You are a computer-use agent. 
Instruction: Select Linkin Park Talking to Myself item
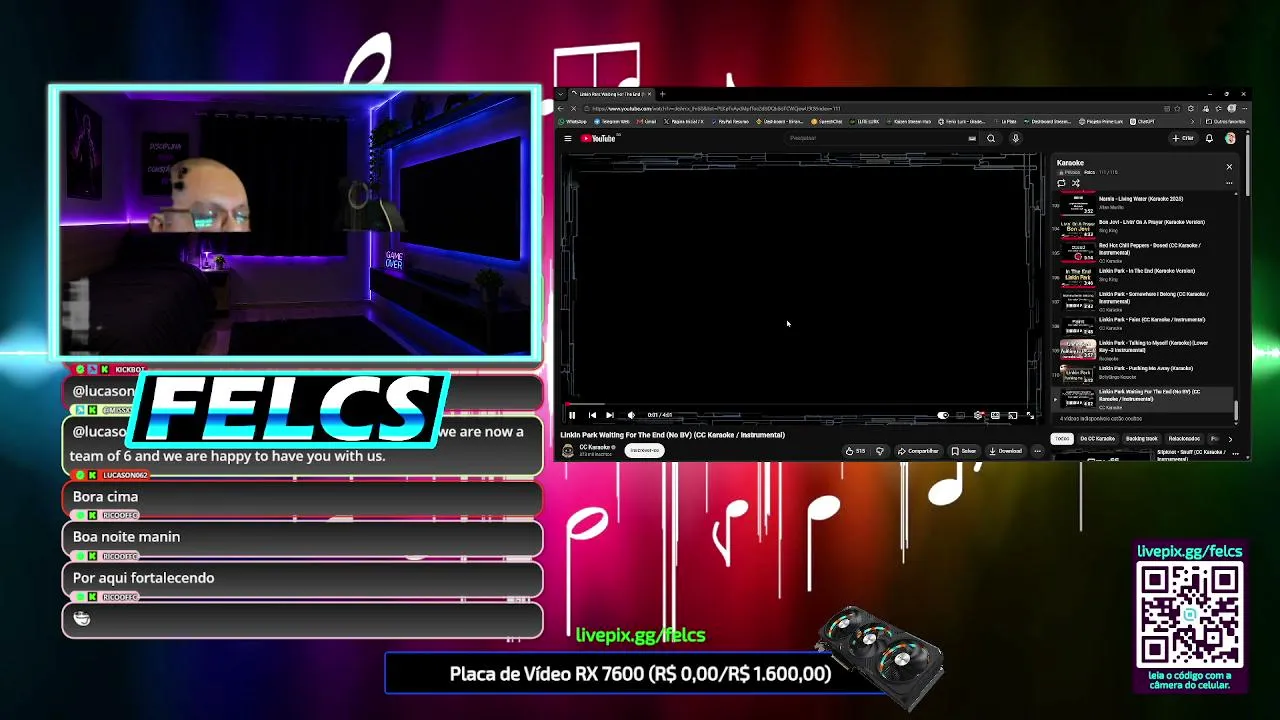tap(1141, 349)
